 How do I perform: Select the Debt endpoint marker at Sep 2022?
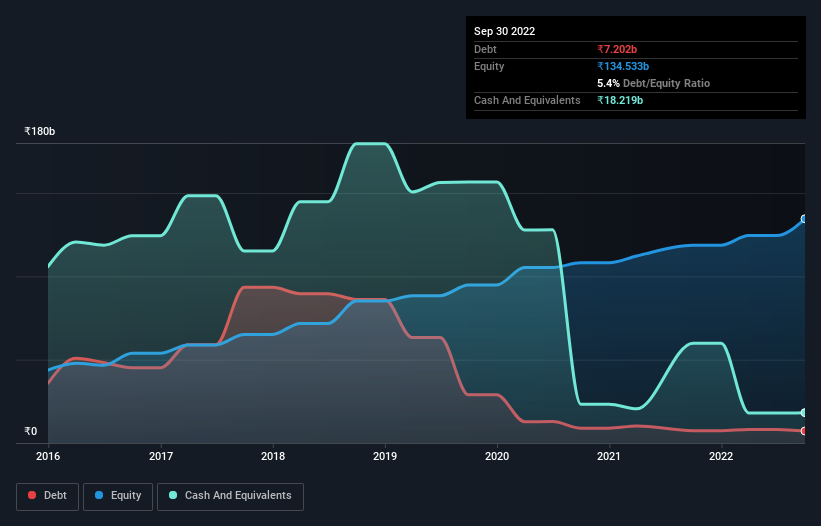tap(804, 431)
